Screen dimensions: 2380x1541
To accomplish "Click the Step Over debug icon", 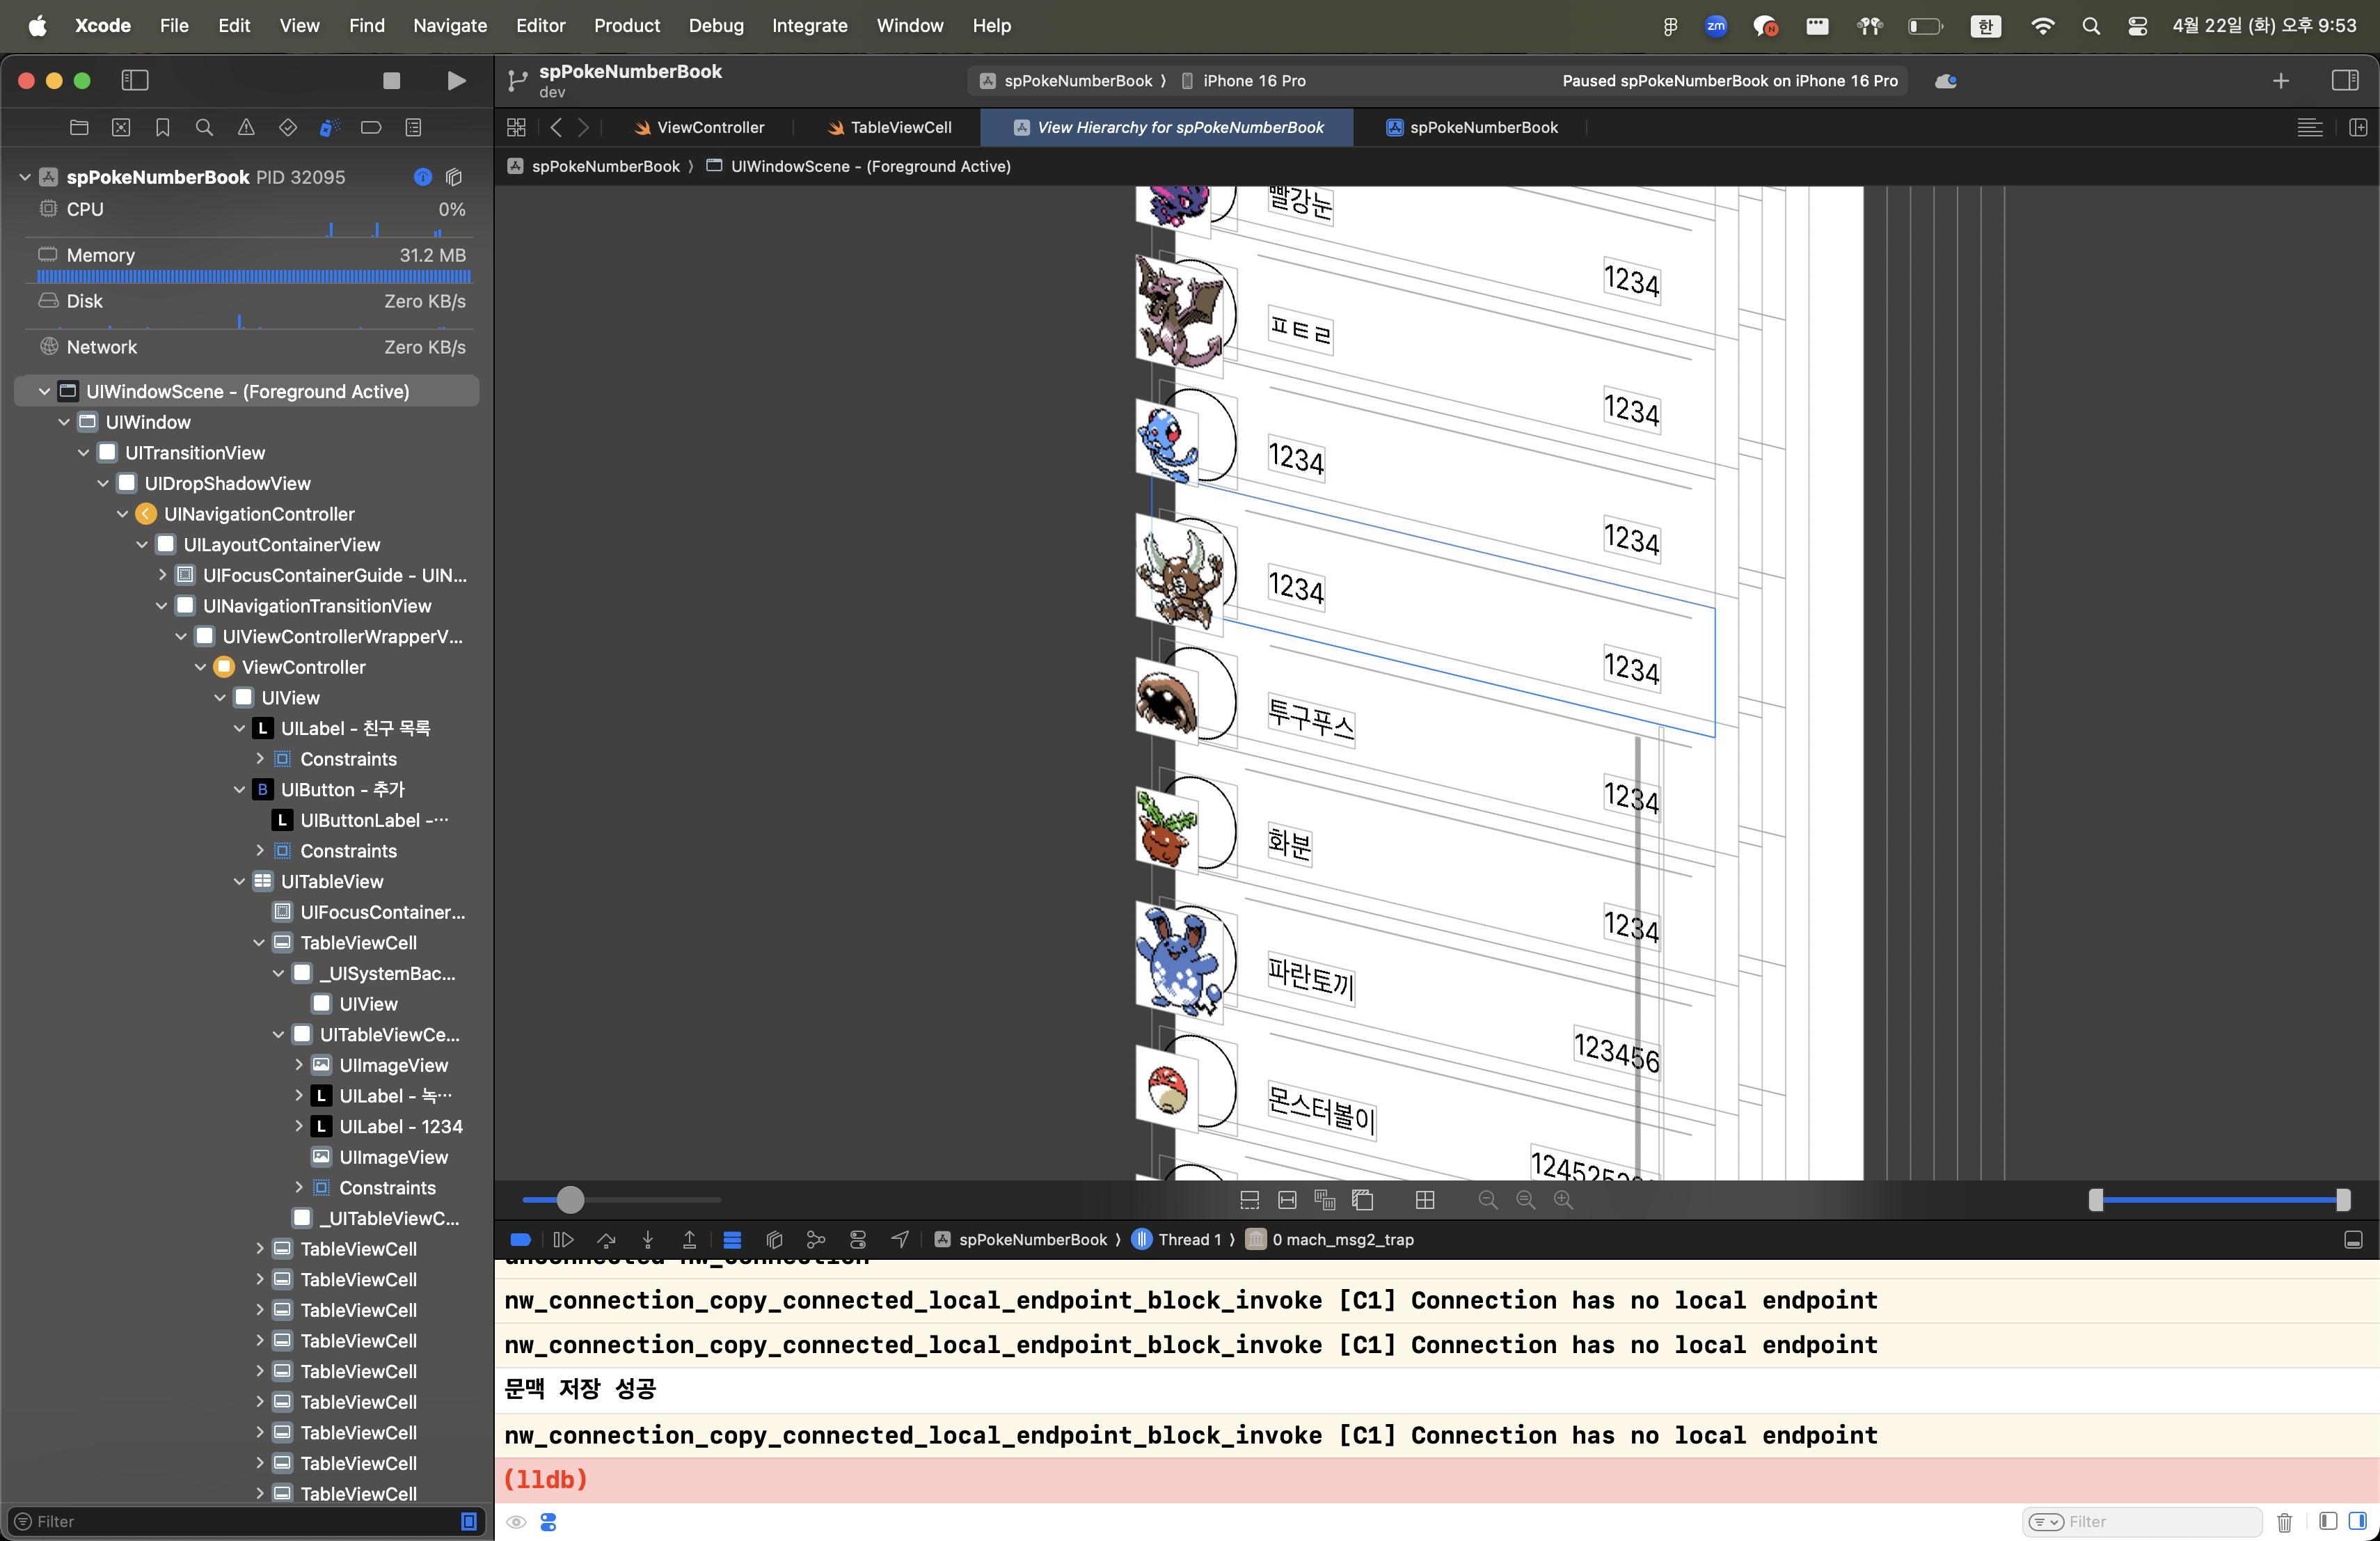I will point(606,1239).
